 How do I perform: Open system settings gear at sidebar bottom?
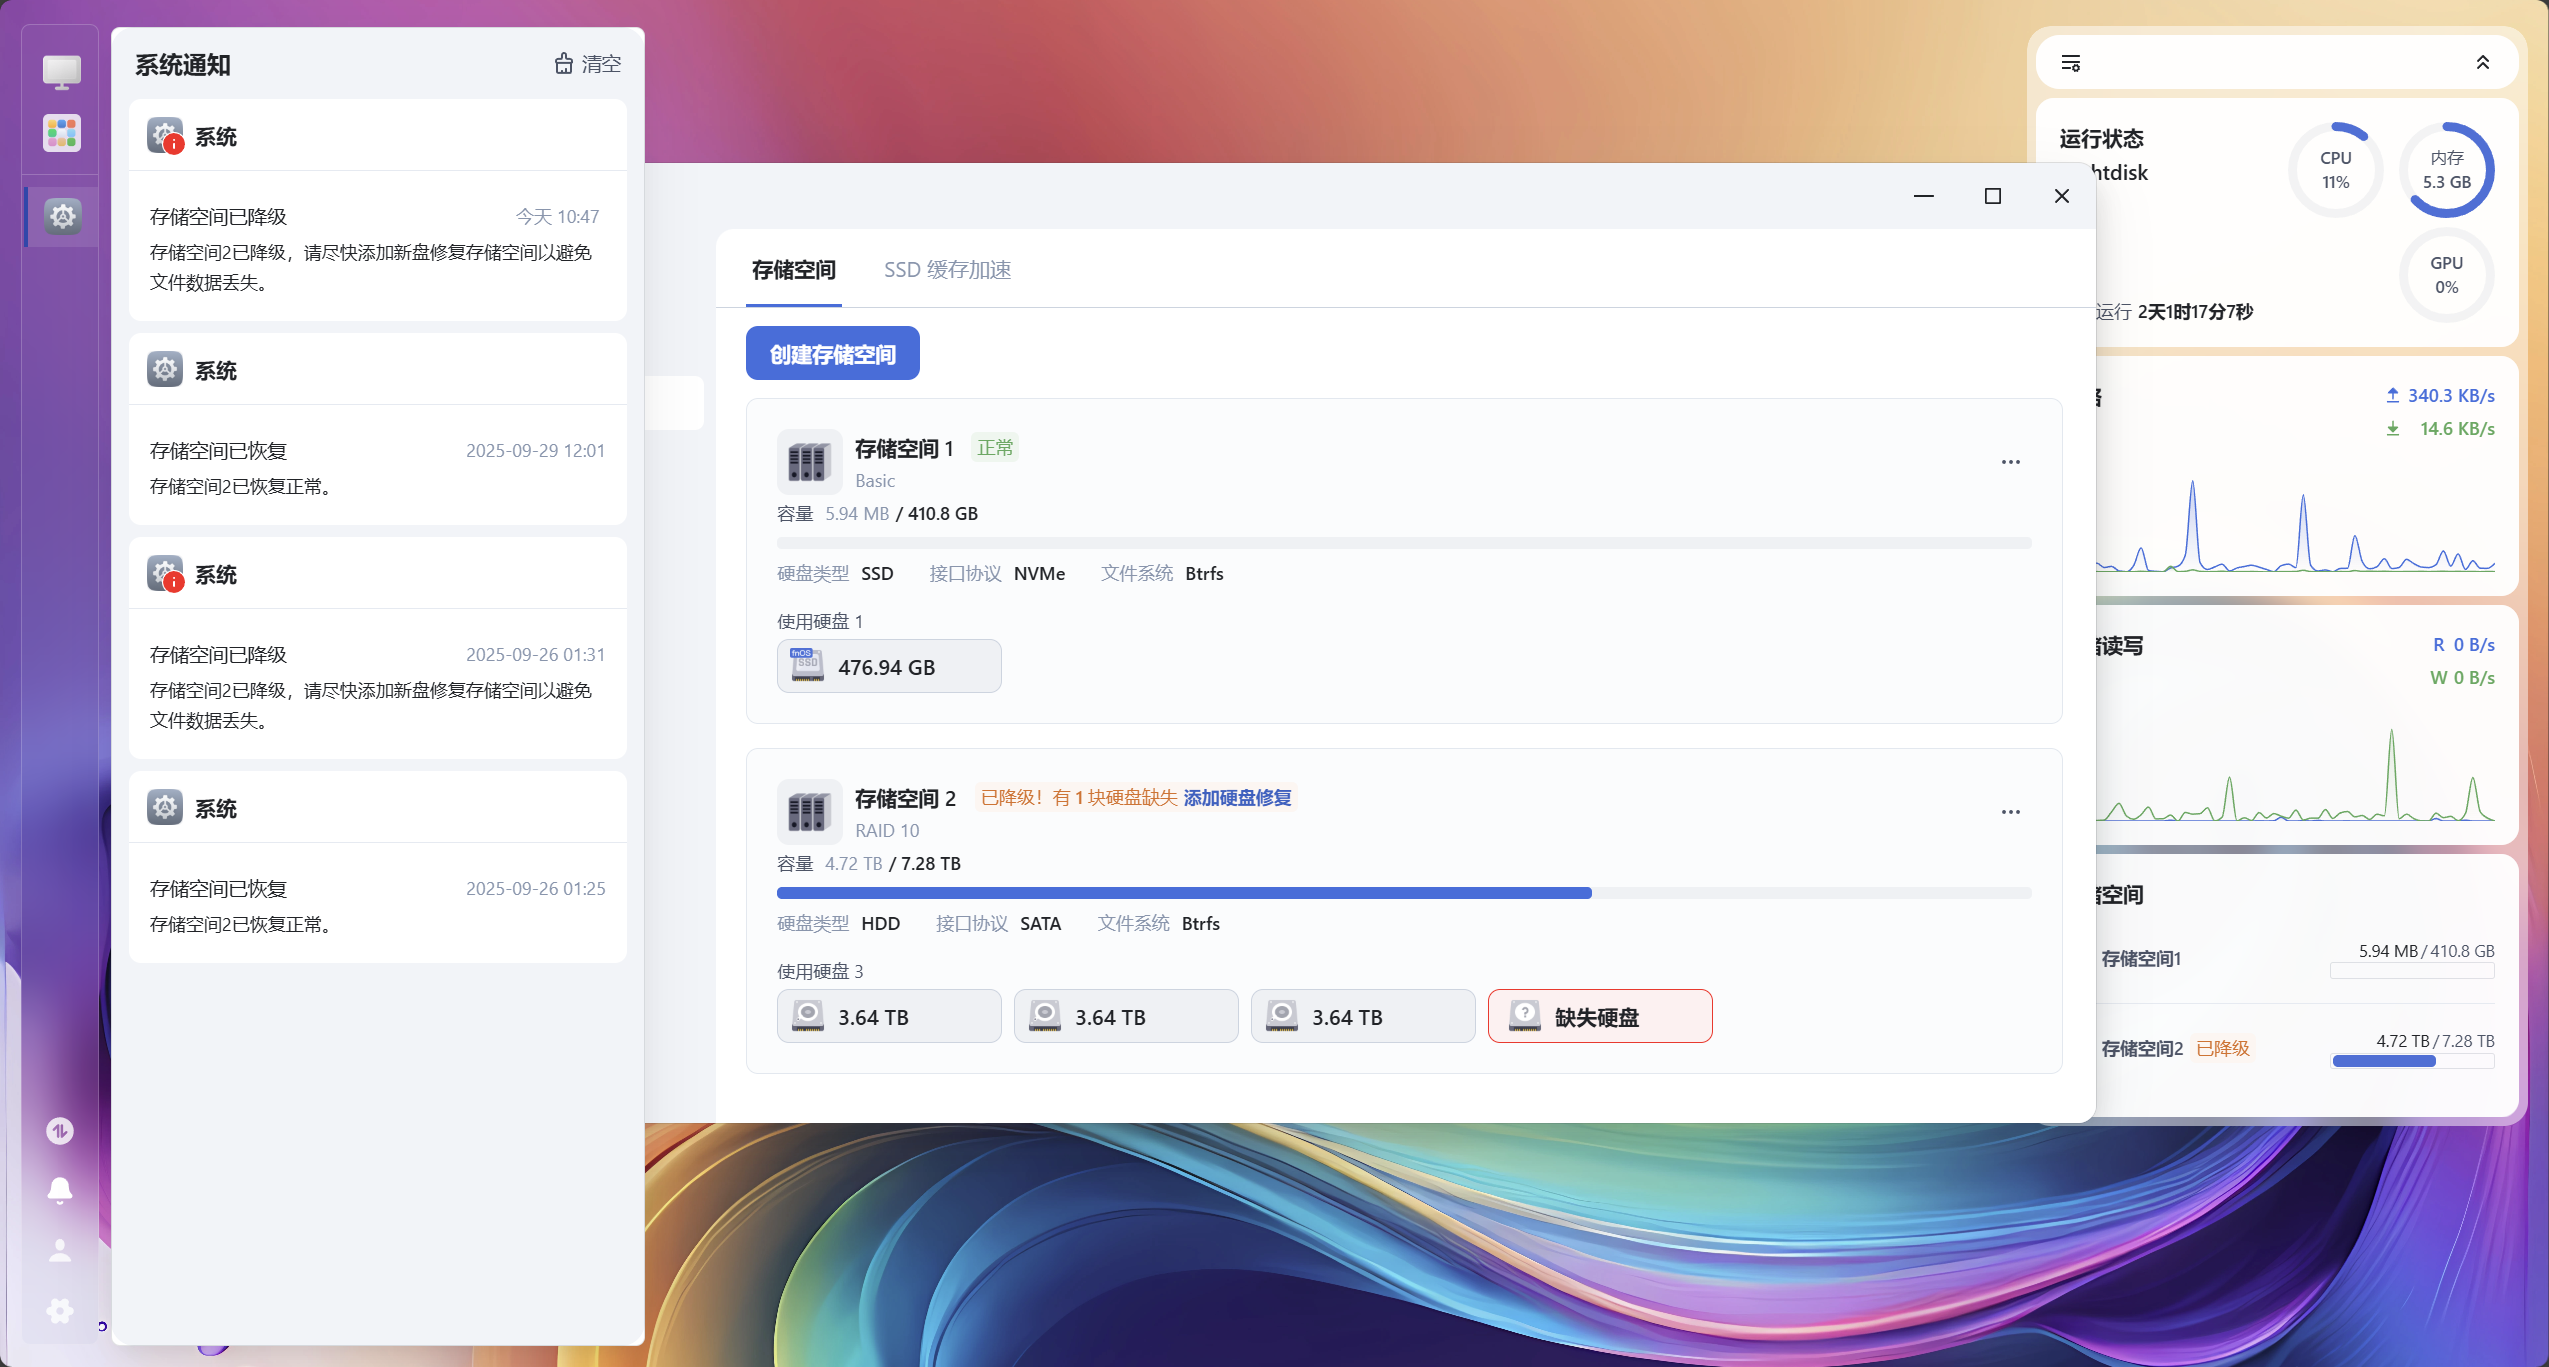(60, 1311)
